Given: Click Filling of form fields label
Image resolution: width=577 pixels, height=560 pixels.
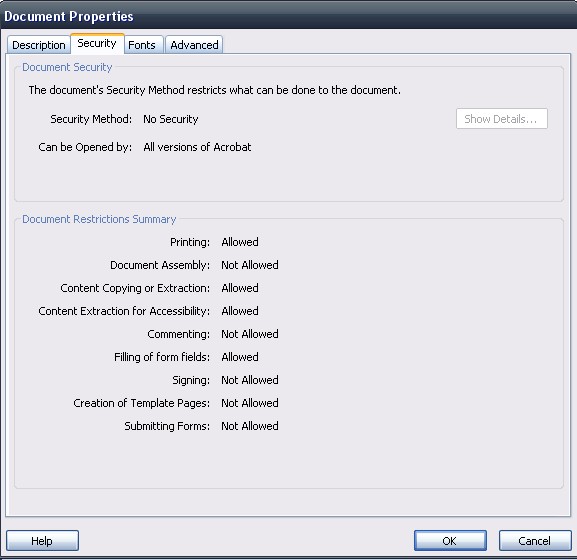Looking at the screenshot, I should click(162, 357).
